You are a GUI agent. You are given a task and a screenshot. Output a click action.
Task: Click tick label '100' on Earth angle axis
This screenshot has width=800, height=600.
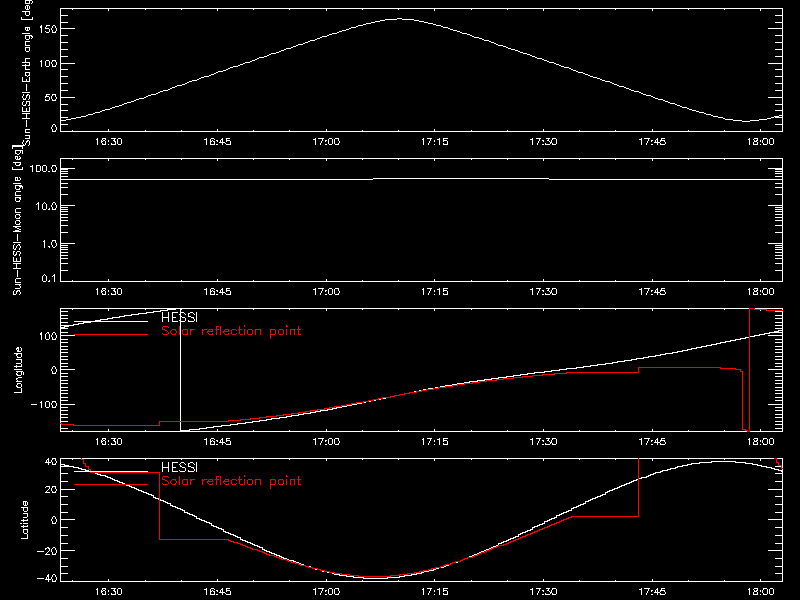pyautogui.click(x=47, y=63)
